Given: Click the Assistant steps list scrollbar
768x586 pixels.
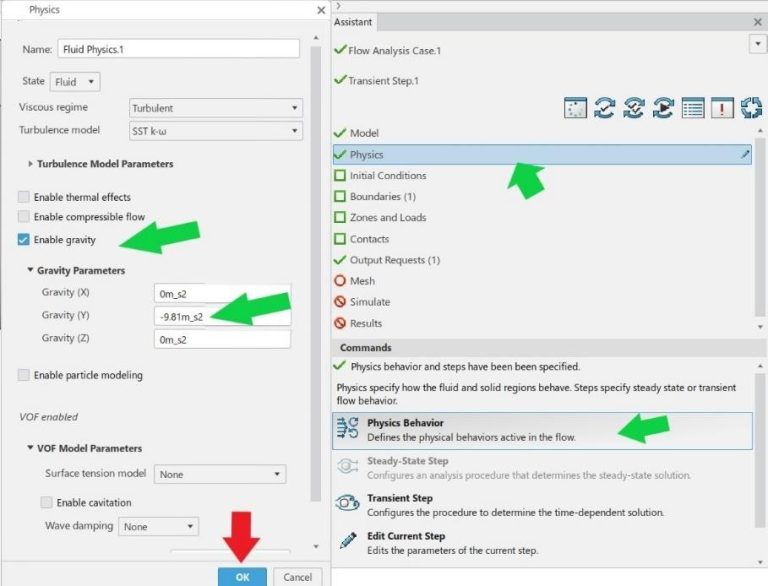Looking at the screenshot, I should point(760,227).
